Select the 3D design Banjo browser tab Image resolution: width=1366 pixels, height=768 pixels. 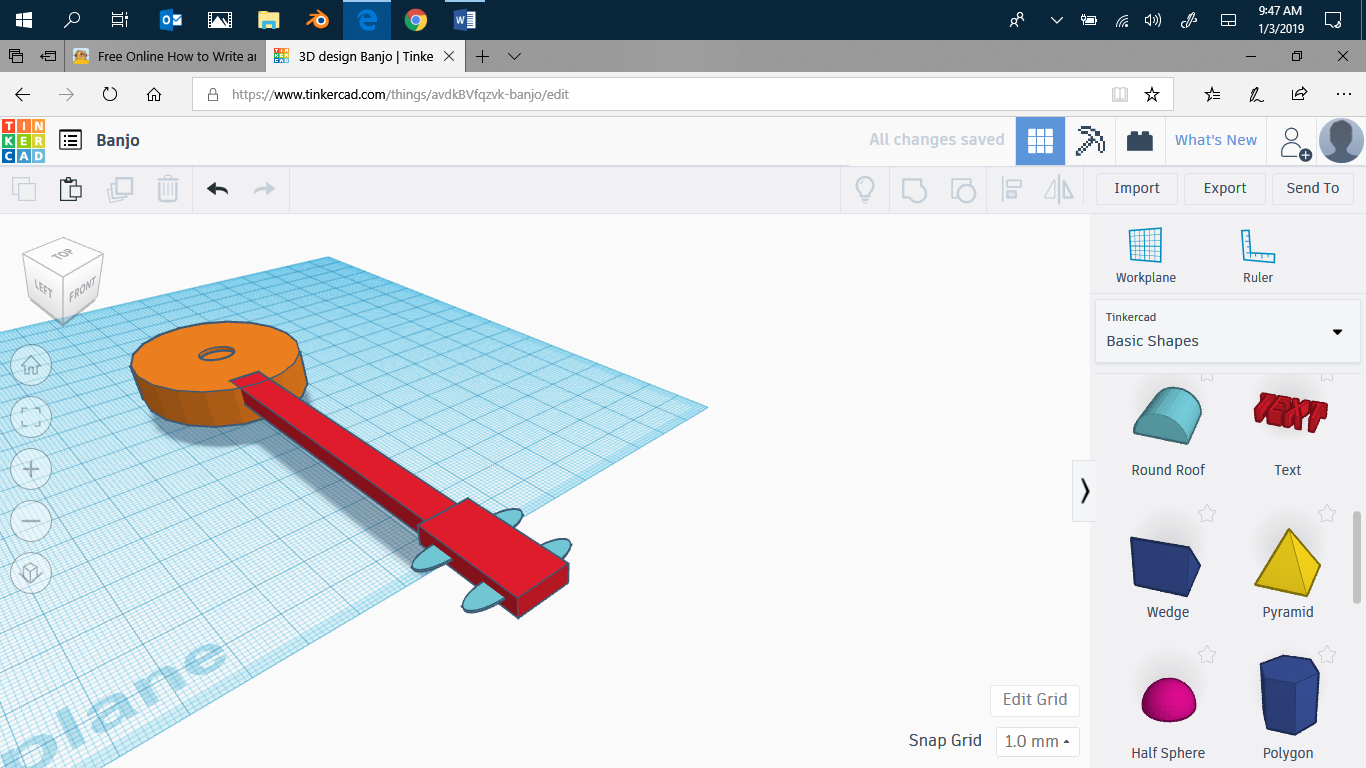pyautogui.click(x=365, y=56)
